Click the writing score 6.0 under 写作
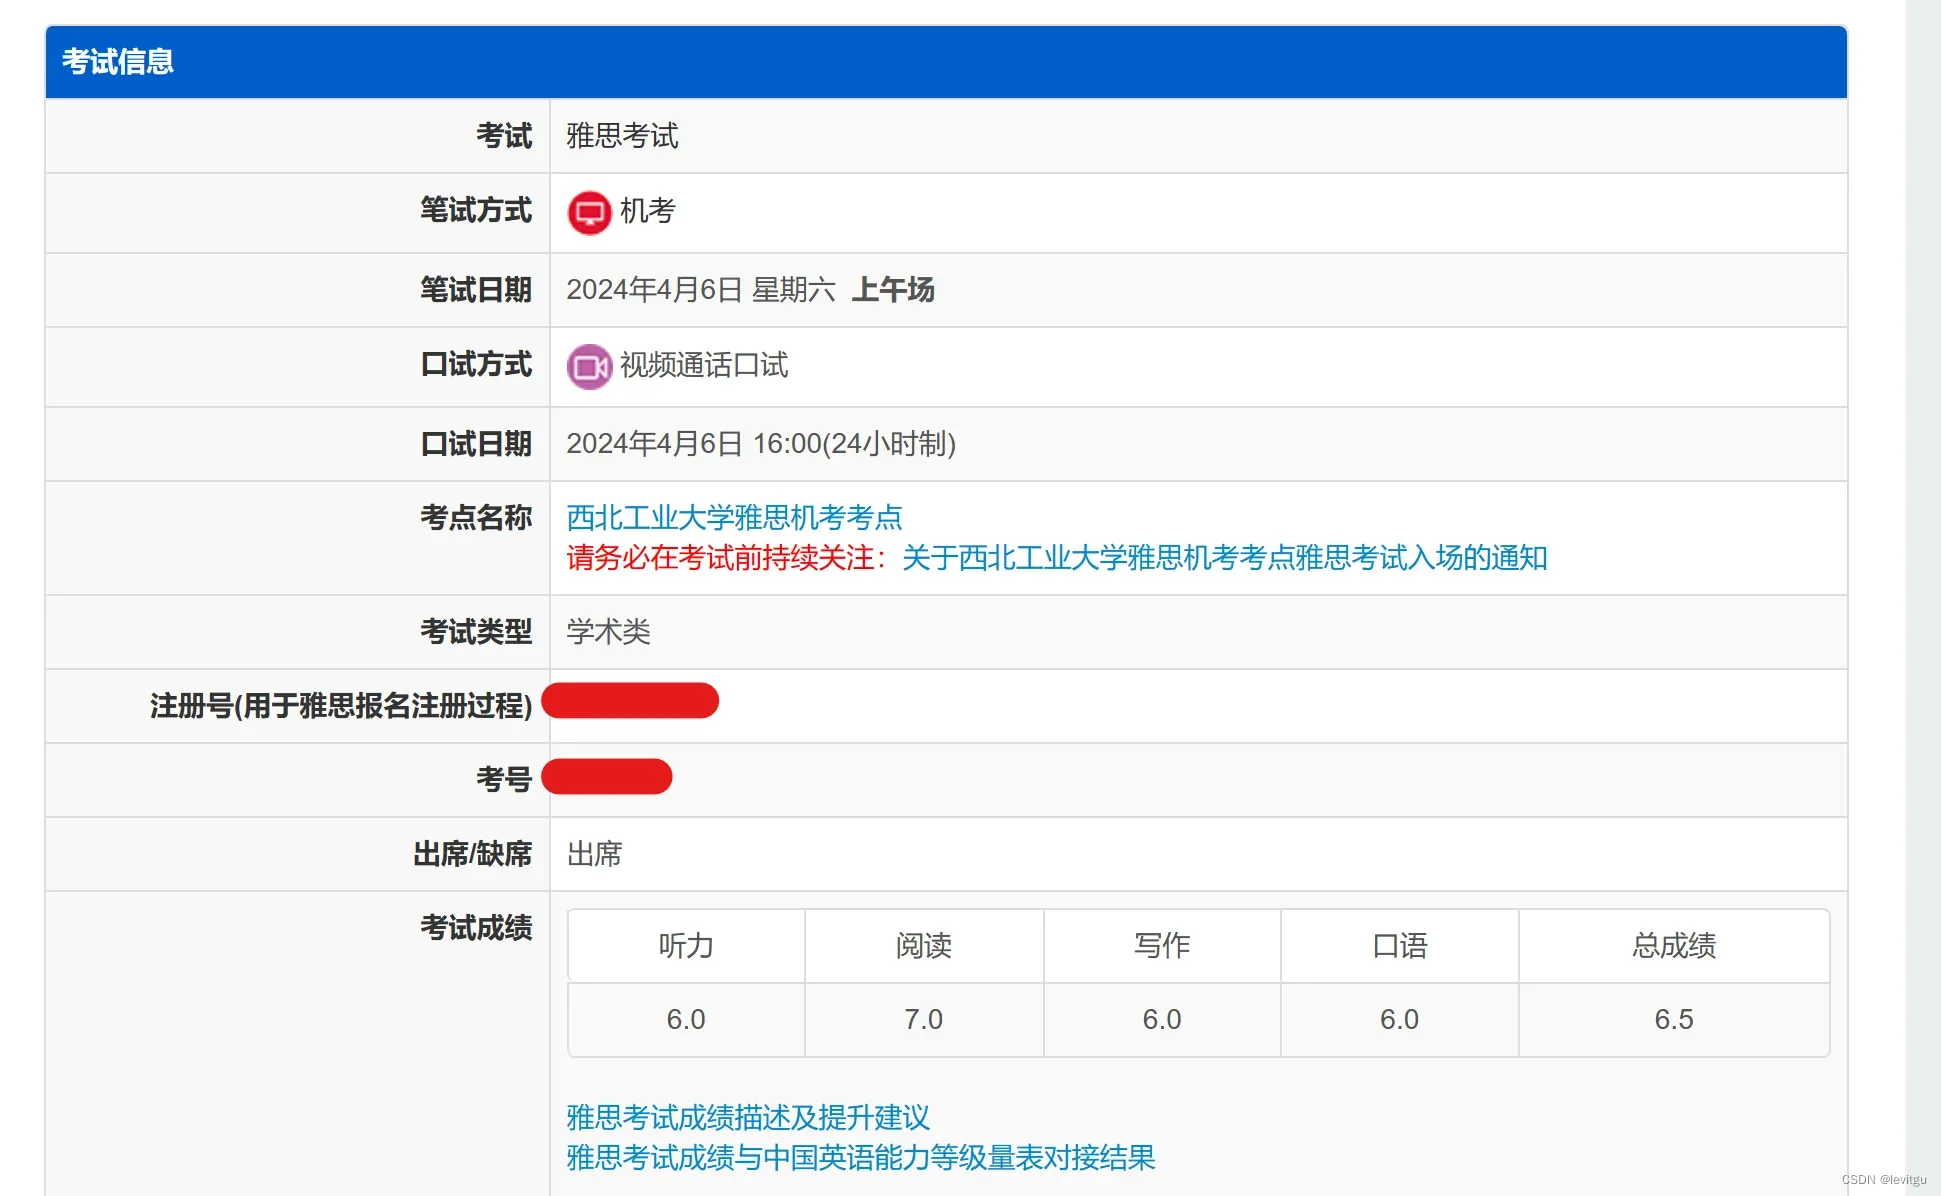Viewport: 1942px width, 1196px height. (x=1162, y=1020)
